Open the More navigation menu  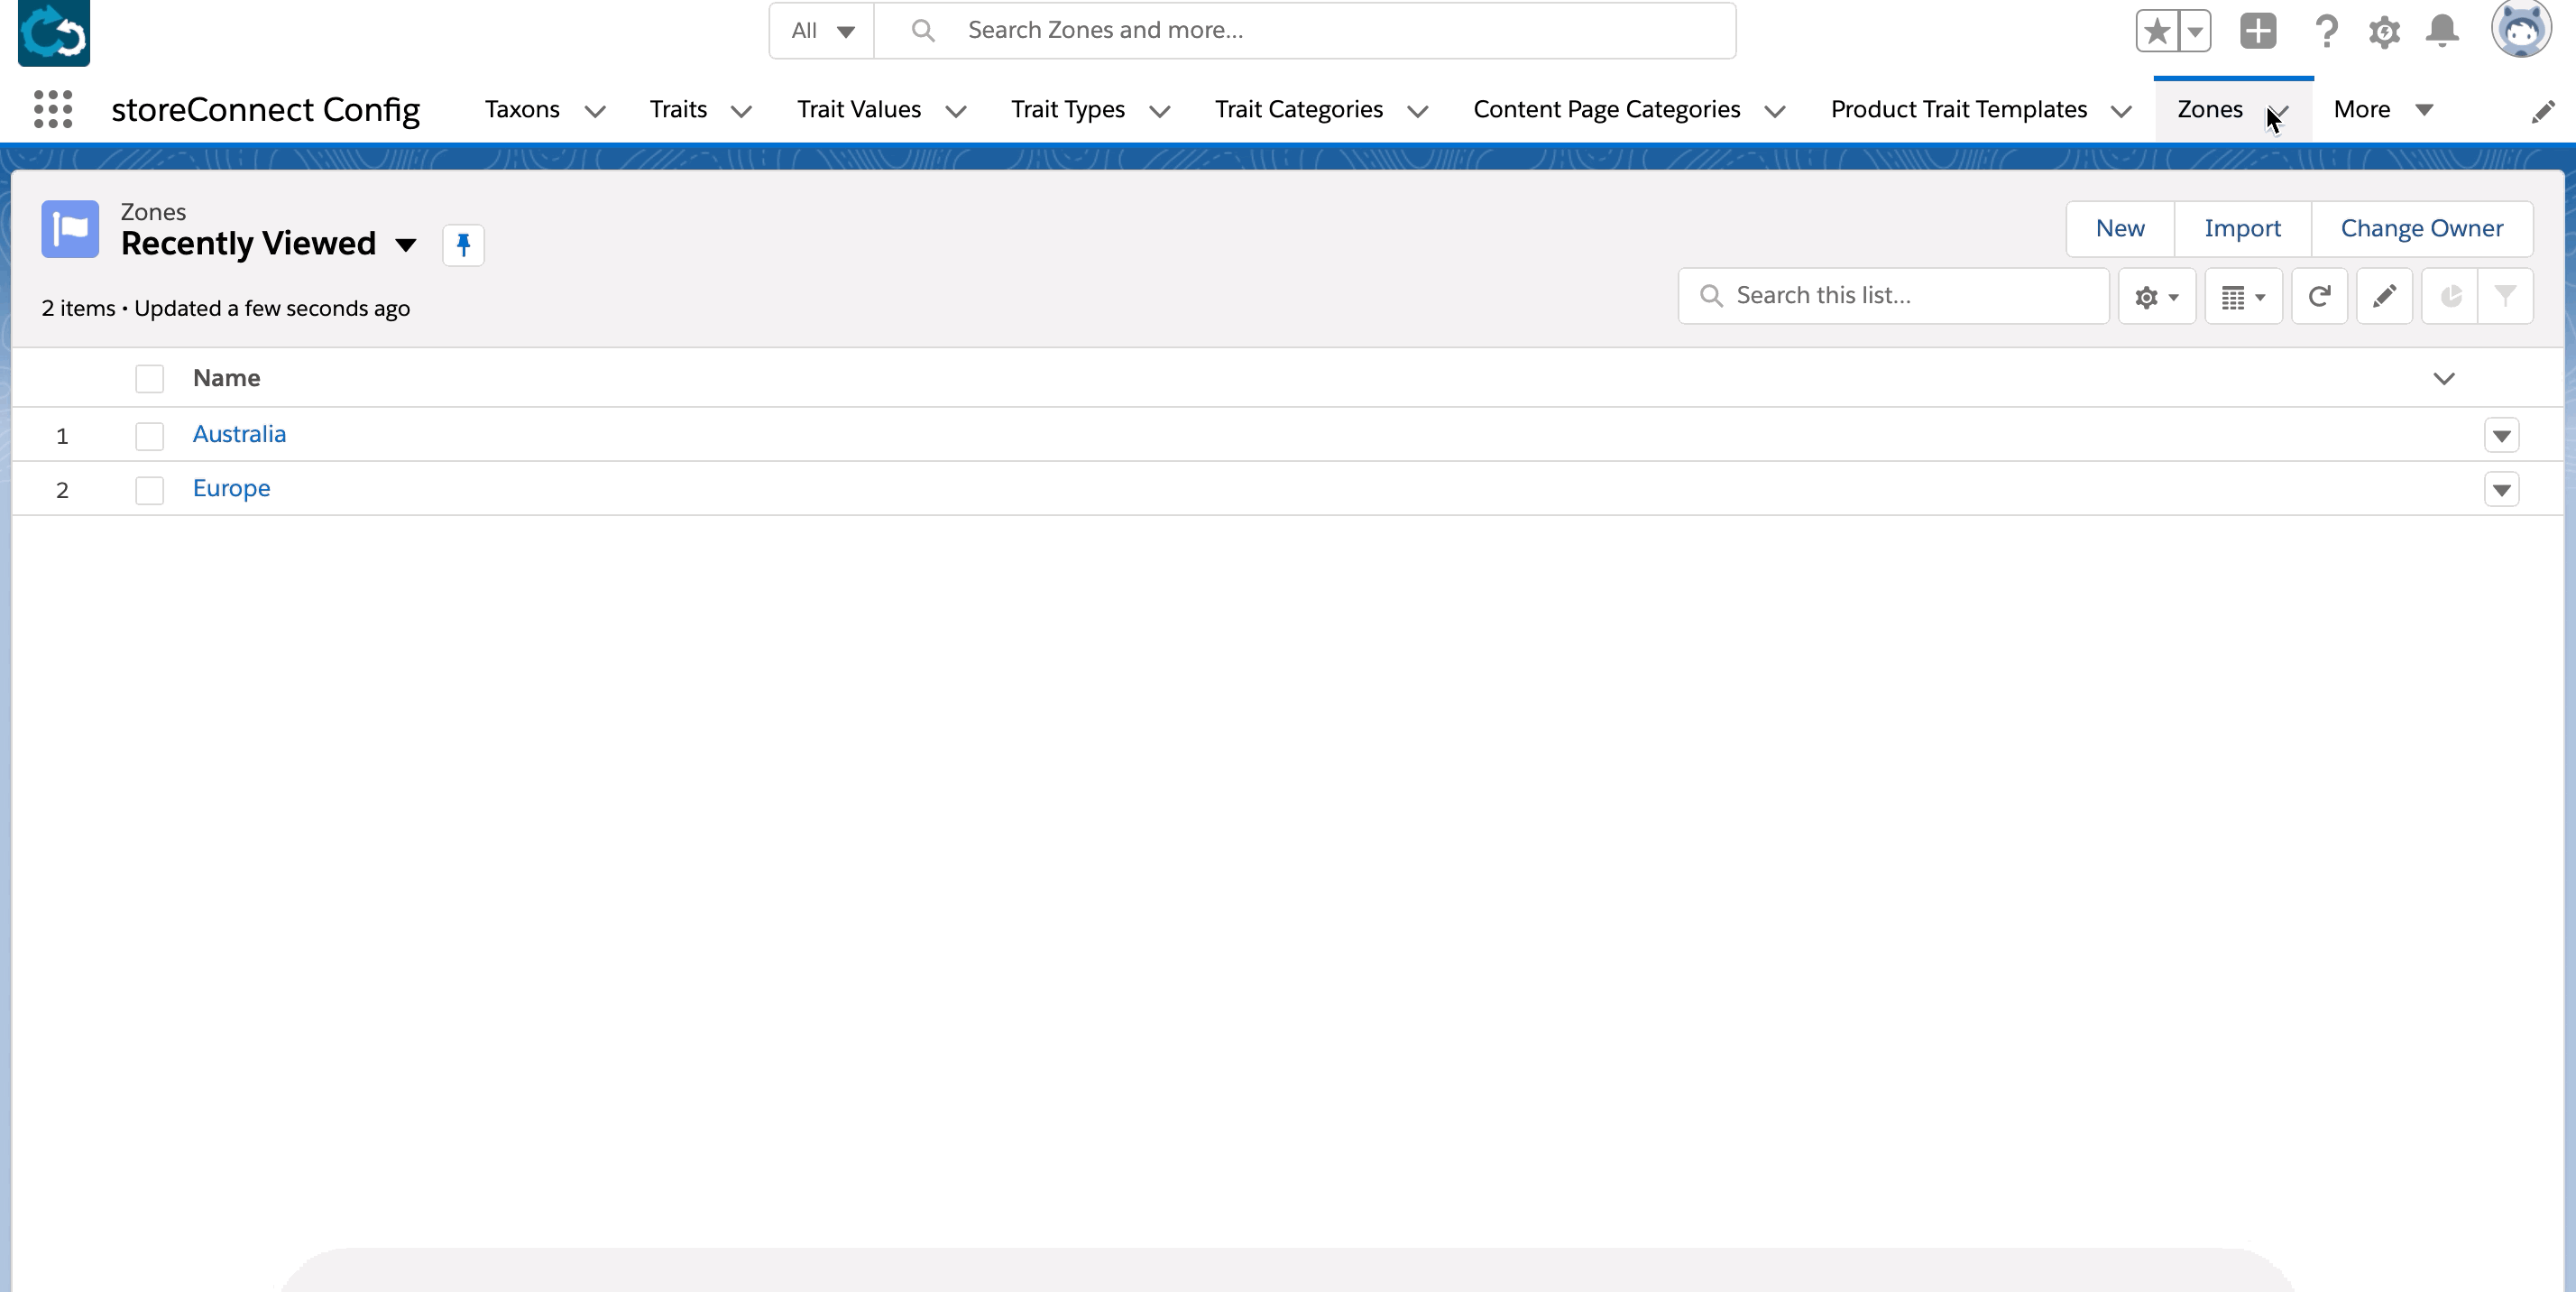pos(2382,109)
